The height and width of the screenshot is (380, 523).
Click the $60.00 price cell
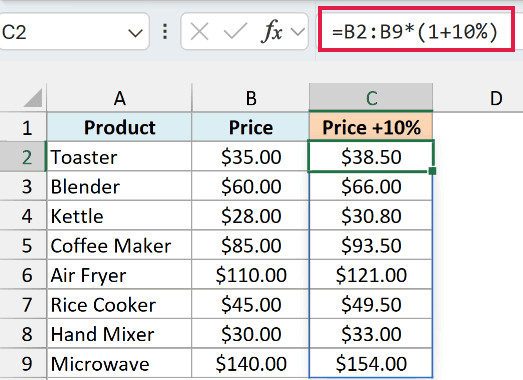[x=251, y=186]
